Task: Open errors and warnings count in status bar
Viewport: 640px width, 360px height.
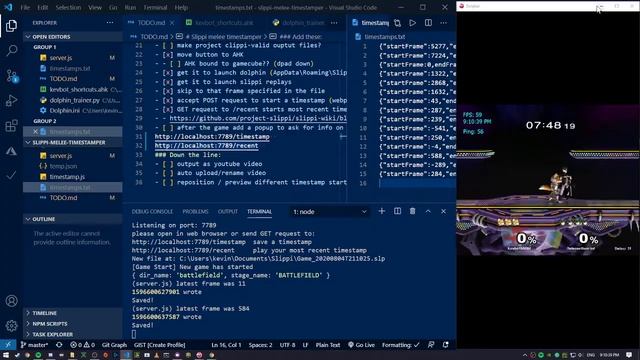Action: pos(82,345)
